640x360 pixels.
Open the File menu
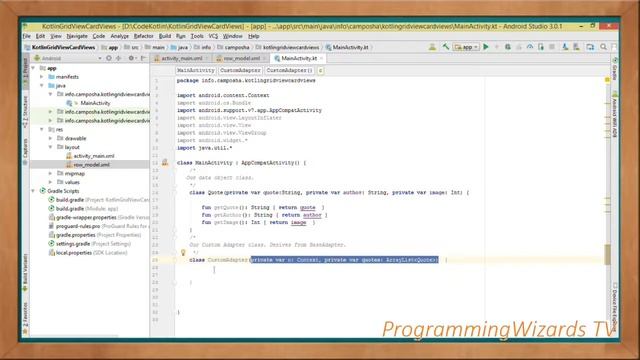tap(27, 36)
